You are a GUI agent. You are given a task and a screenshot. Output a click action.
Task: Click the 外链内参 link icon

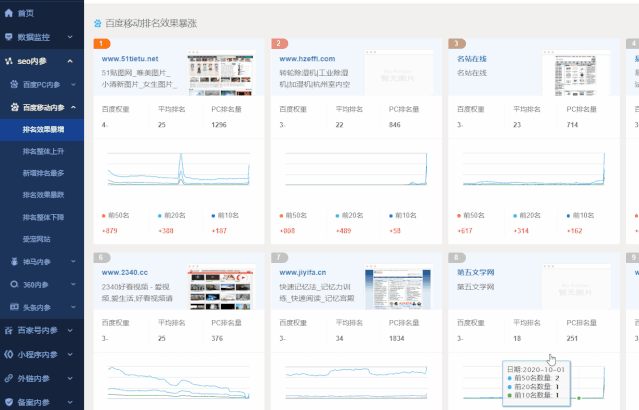9,378
